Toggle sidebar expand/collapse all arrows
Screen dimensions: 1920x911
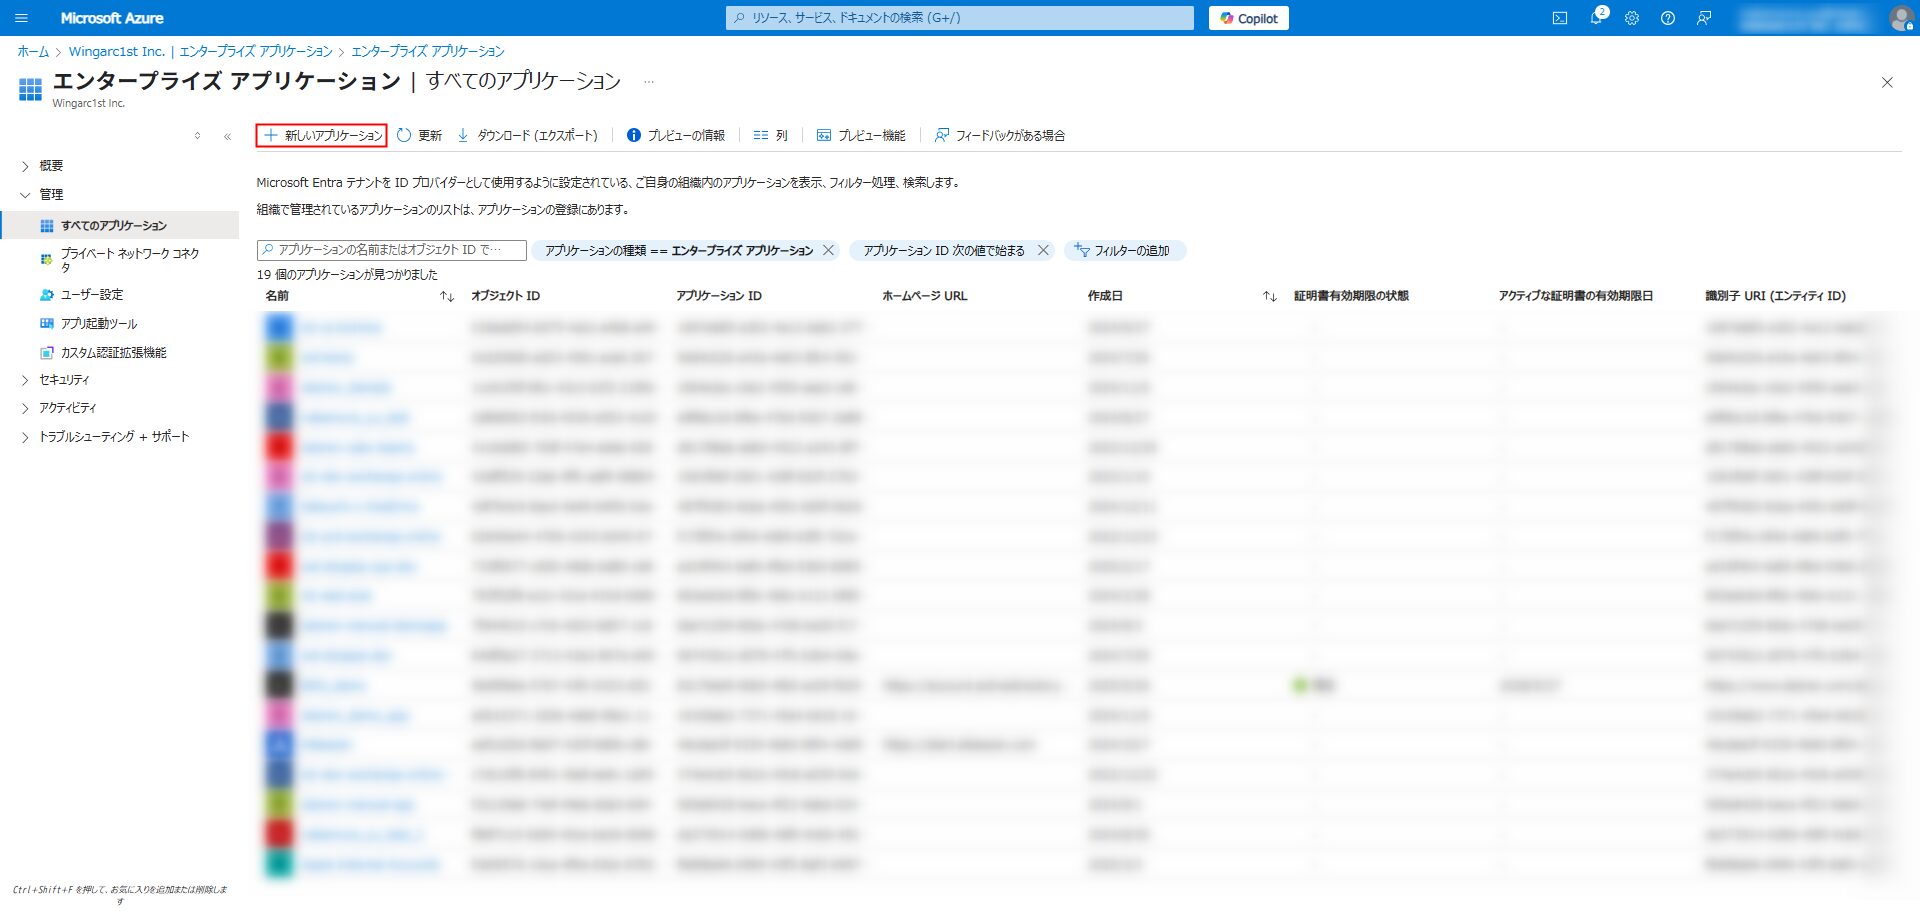click(197, 136)
